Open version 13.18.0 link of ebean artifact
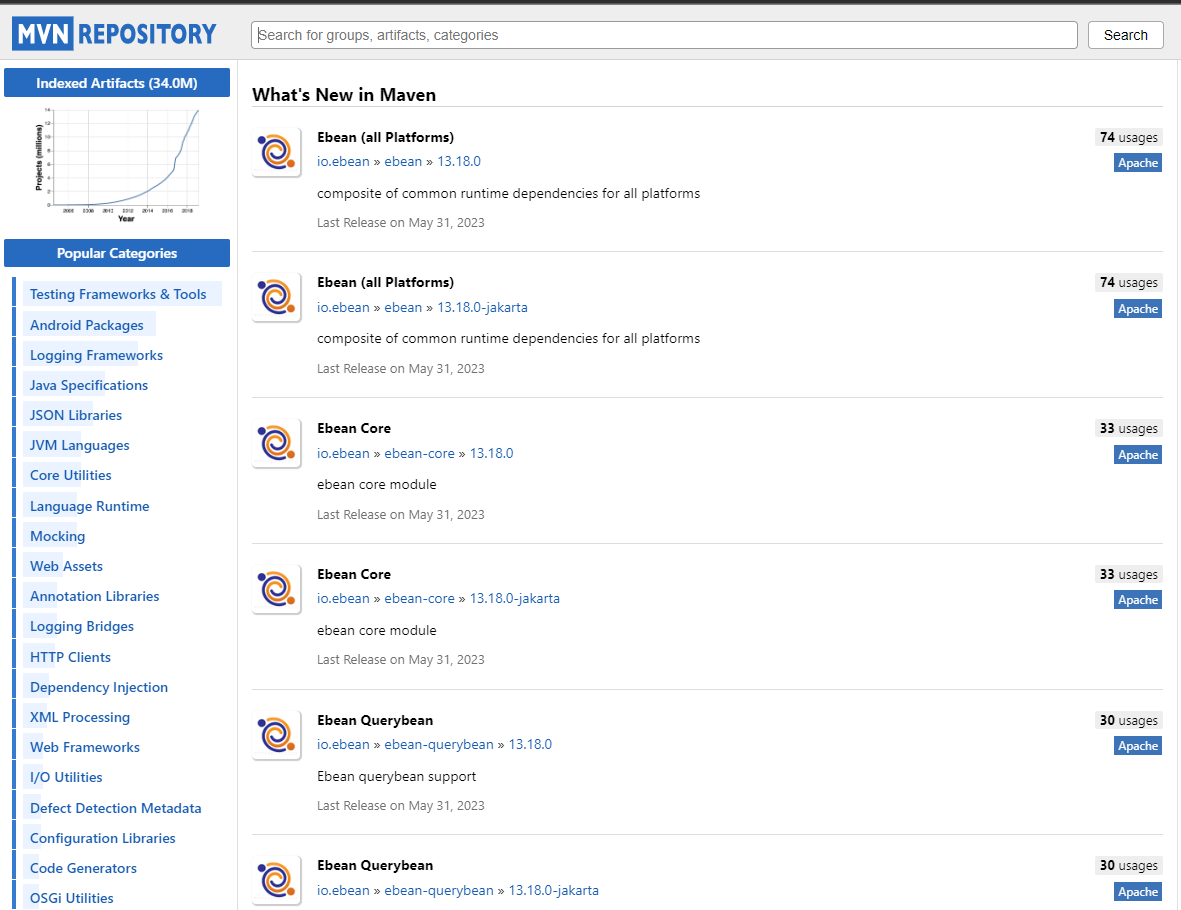Image resolution: width=1181 pixels, height=910 pixels. pyautogui.click(x=459, y=161)
